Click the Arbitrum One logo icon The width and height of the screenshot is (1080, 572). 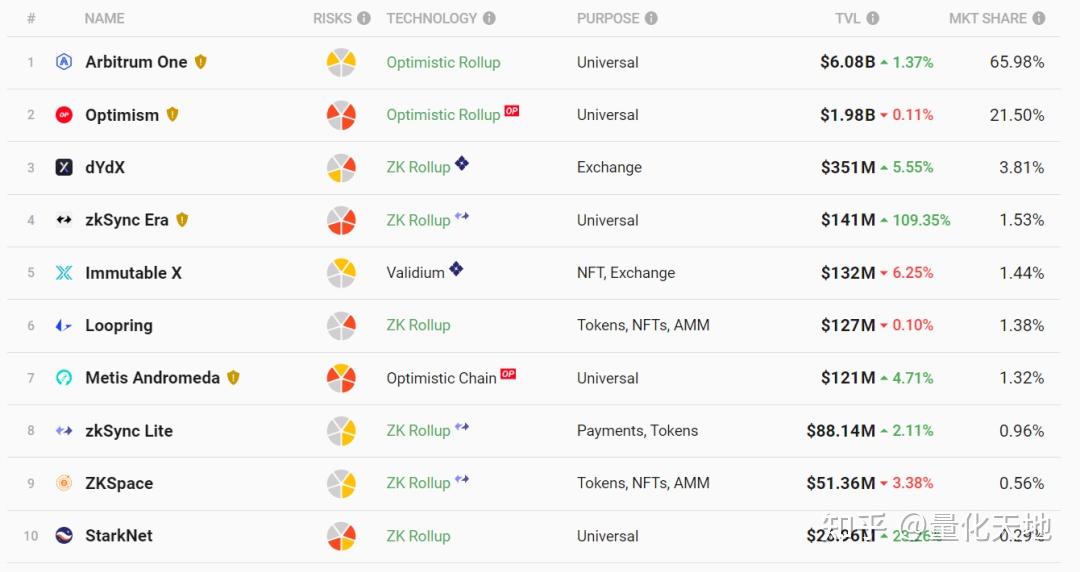tap(64, 62)
